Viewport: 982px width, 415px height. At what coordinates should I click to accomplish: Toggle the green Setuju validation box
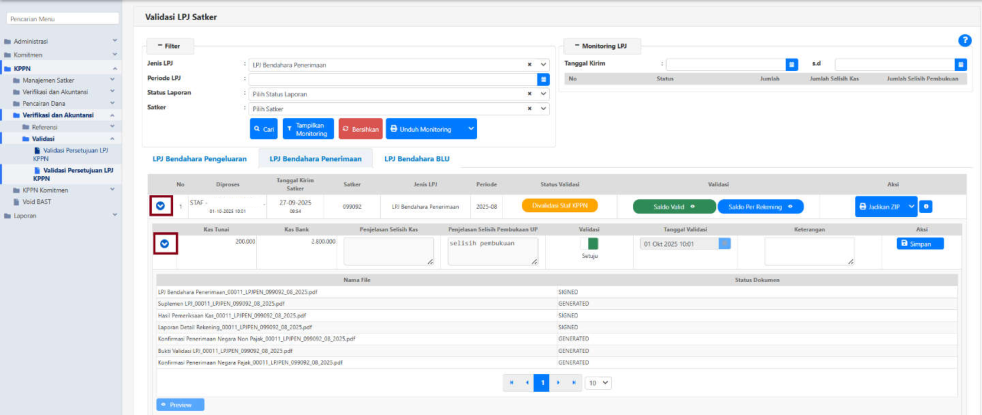click(x=592, y=243)
